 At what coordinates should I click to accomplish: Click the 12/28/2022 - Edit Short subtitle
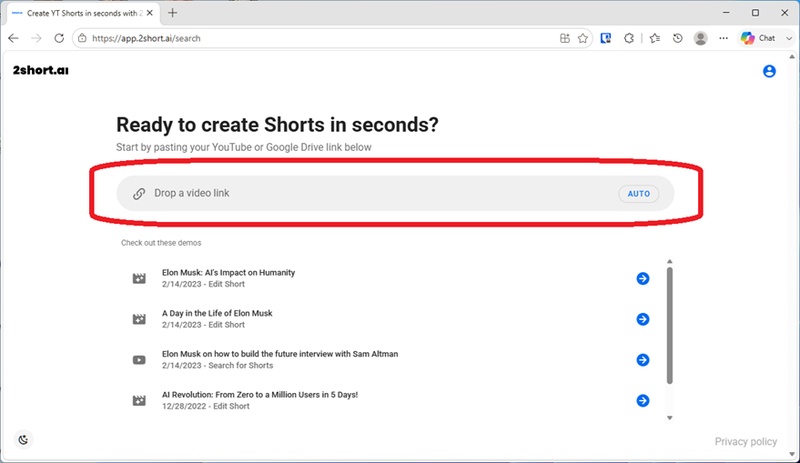click(x=206, y=406)
